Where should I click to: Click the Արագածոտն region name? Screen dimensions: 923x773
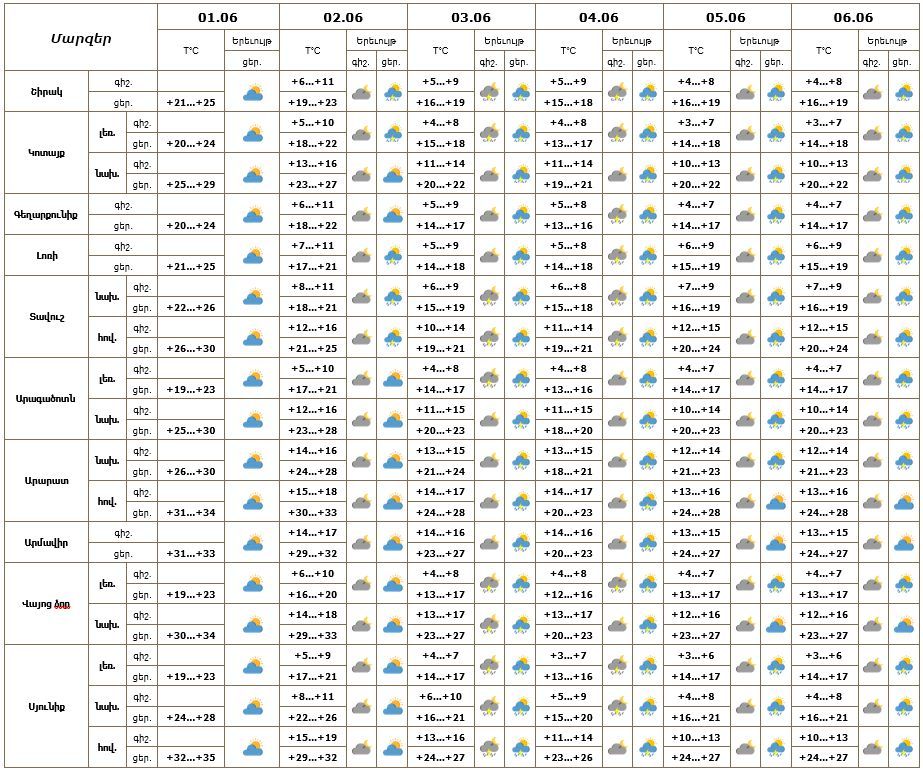[x=46, y=399]
